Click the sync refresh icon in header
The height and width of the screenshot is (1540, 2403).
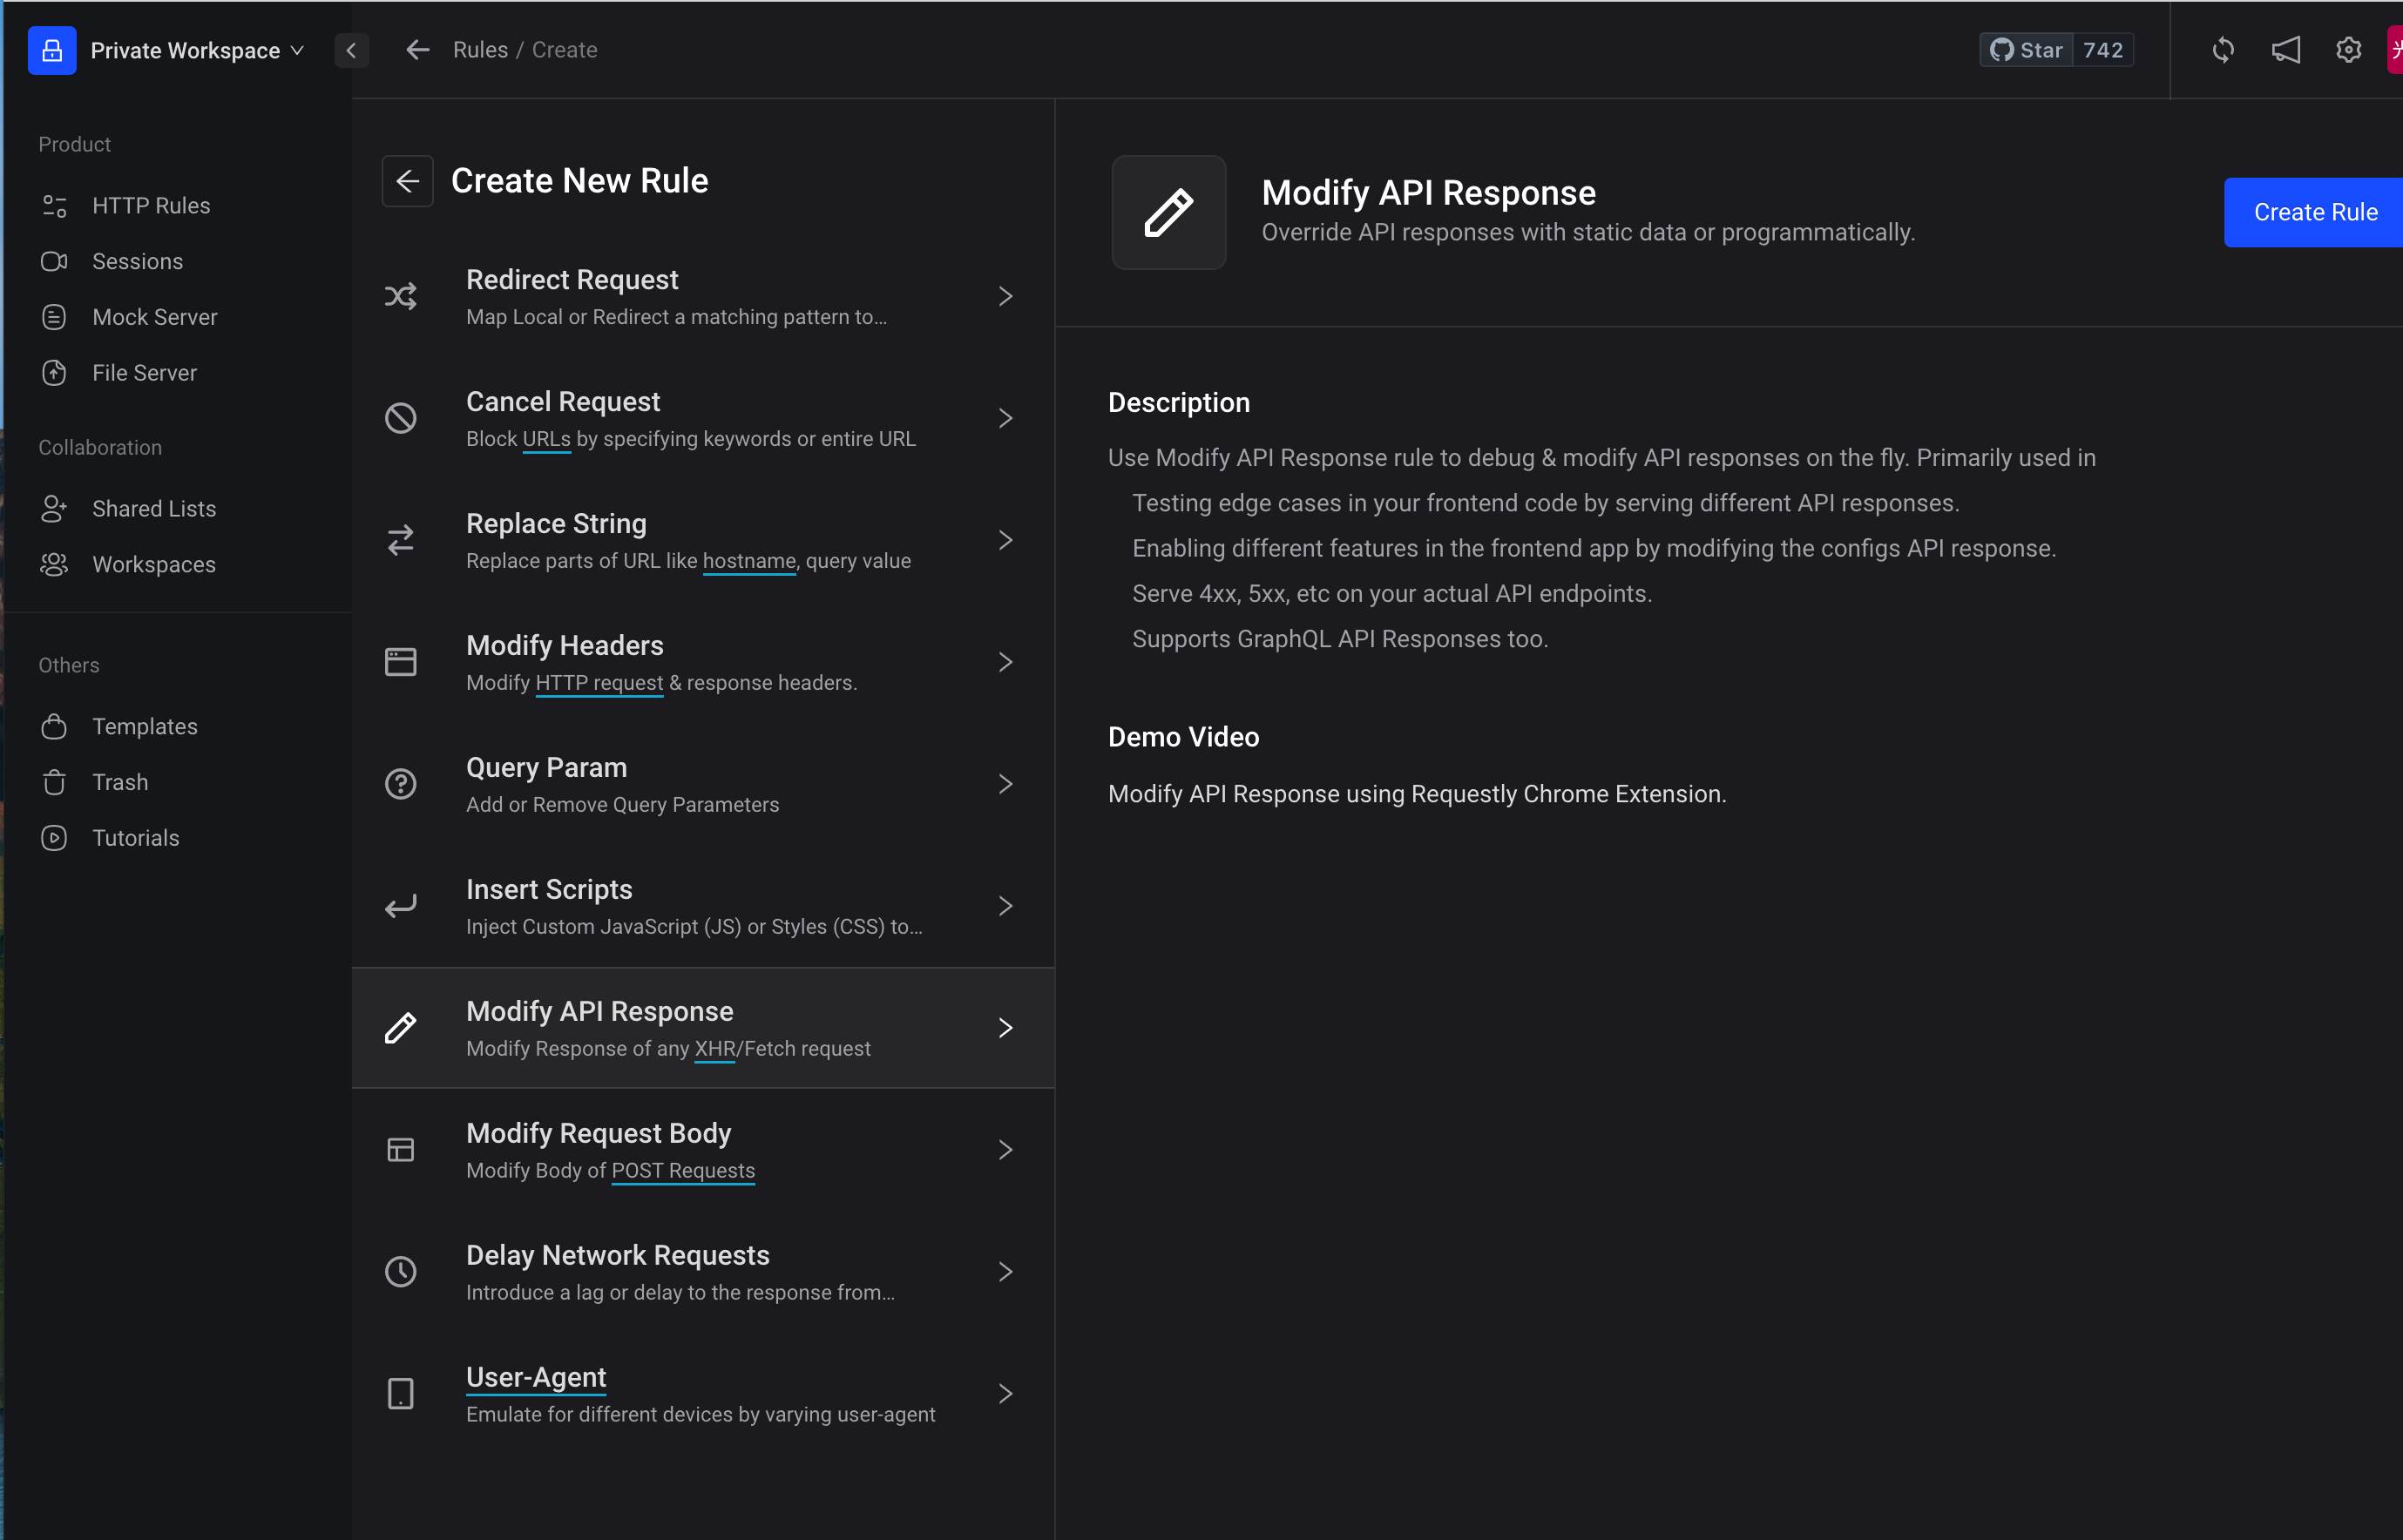pyautogui.click(x=2222, y=50)
